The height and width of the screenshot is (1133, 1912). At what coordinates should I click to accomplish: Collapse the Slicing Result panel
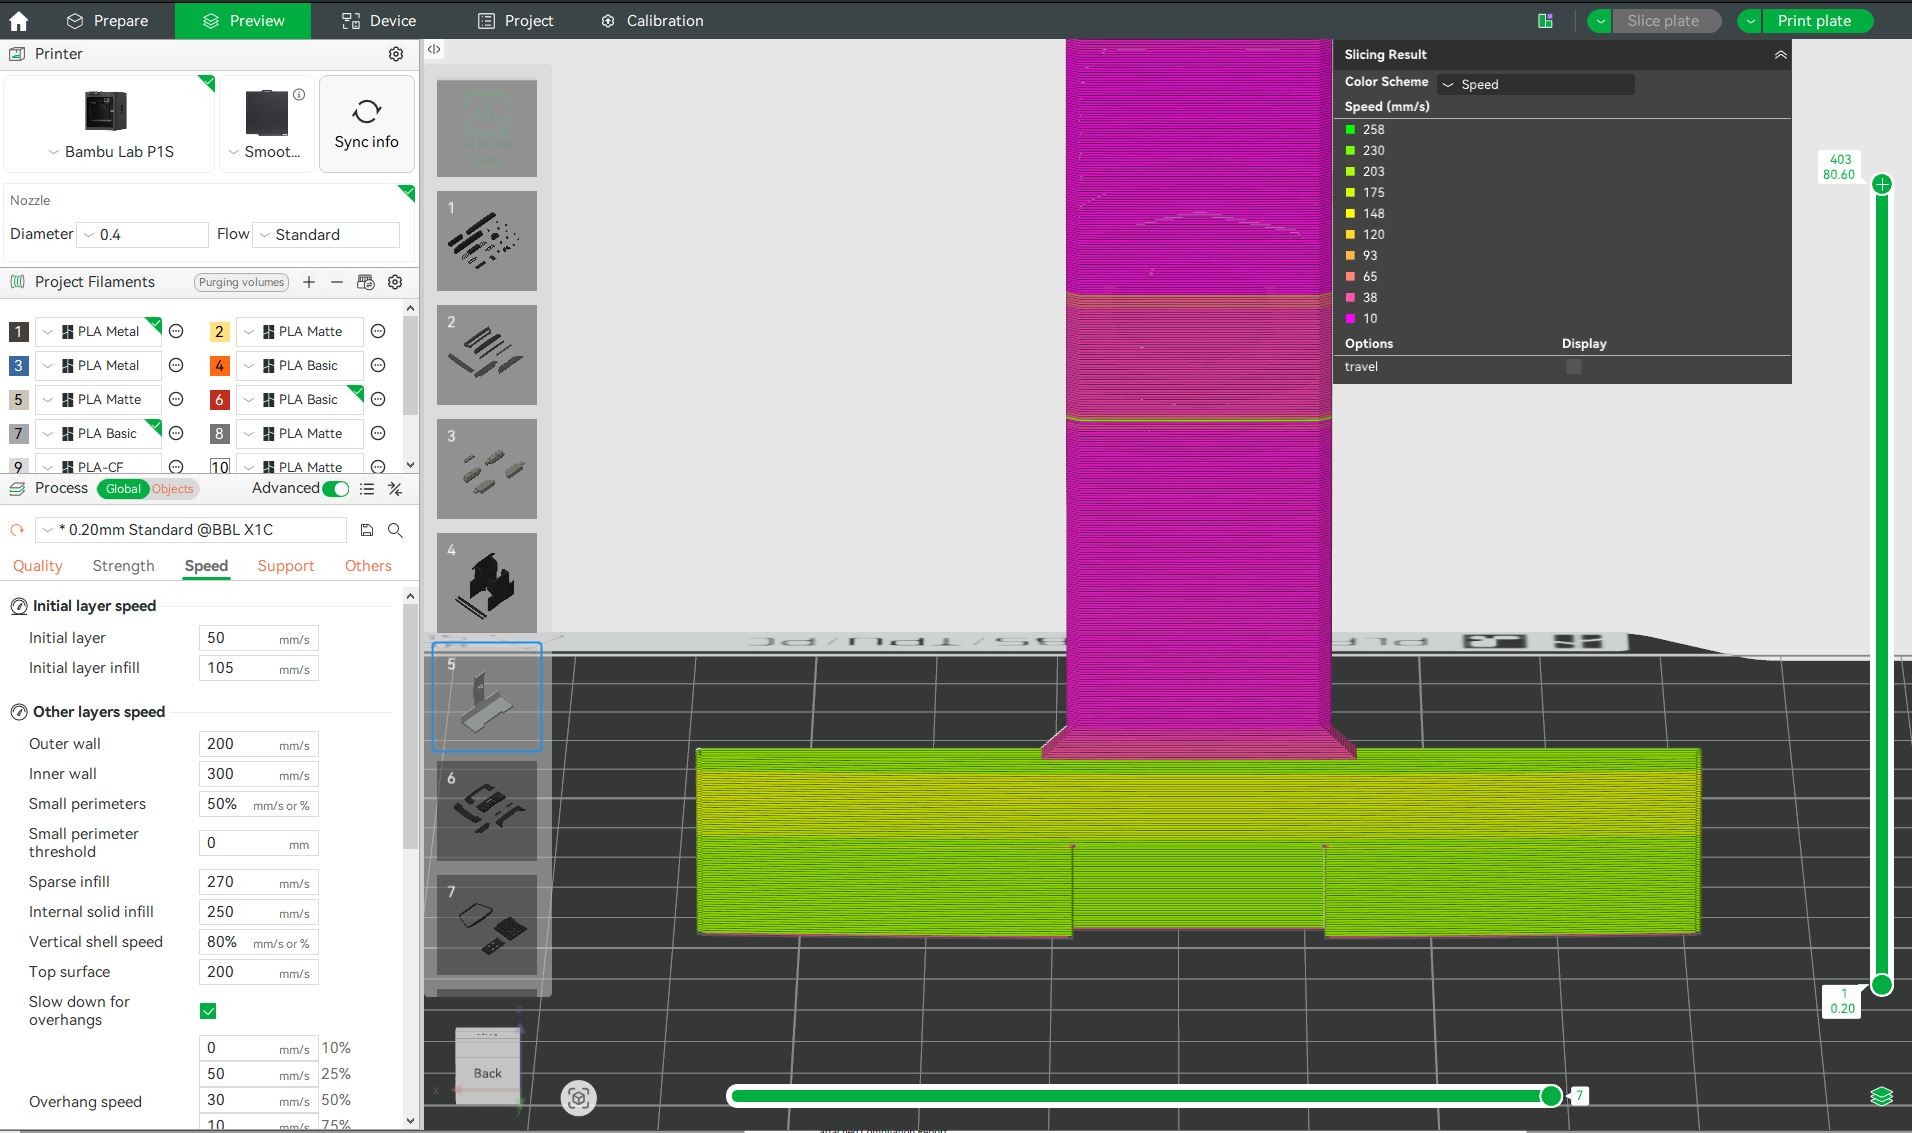tap(1780, 55)
